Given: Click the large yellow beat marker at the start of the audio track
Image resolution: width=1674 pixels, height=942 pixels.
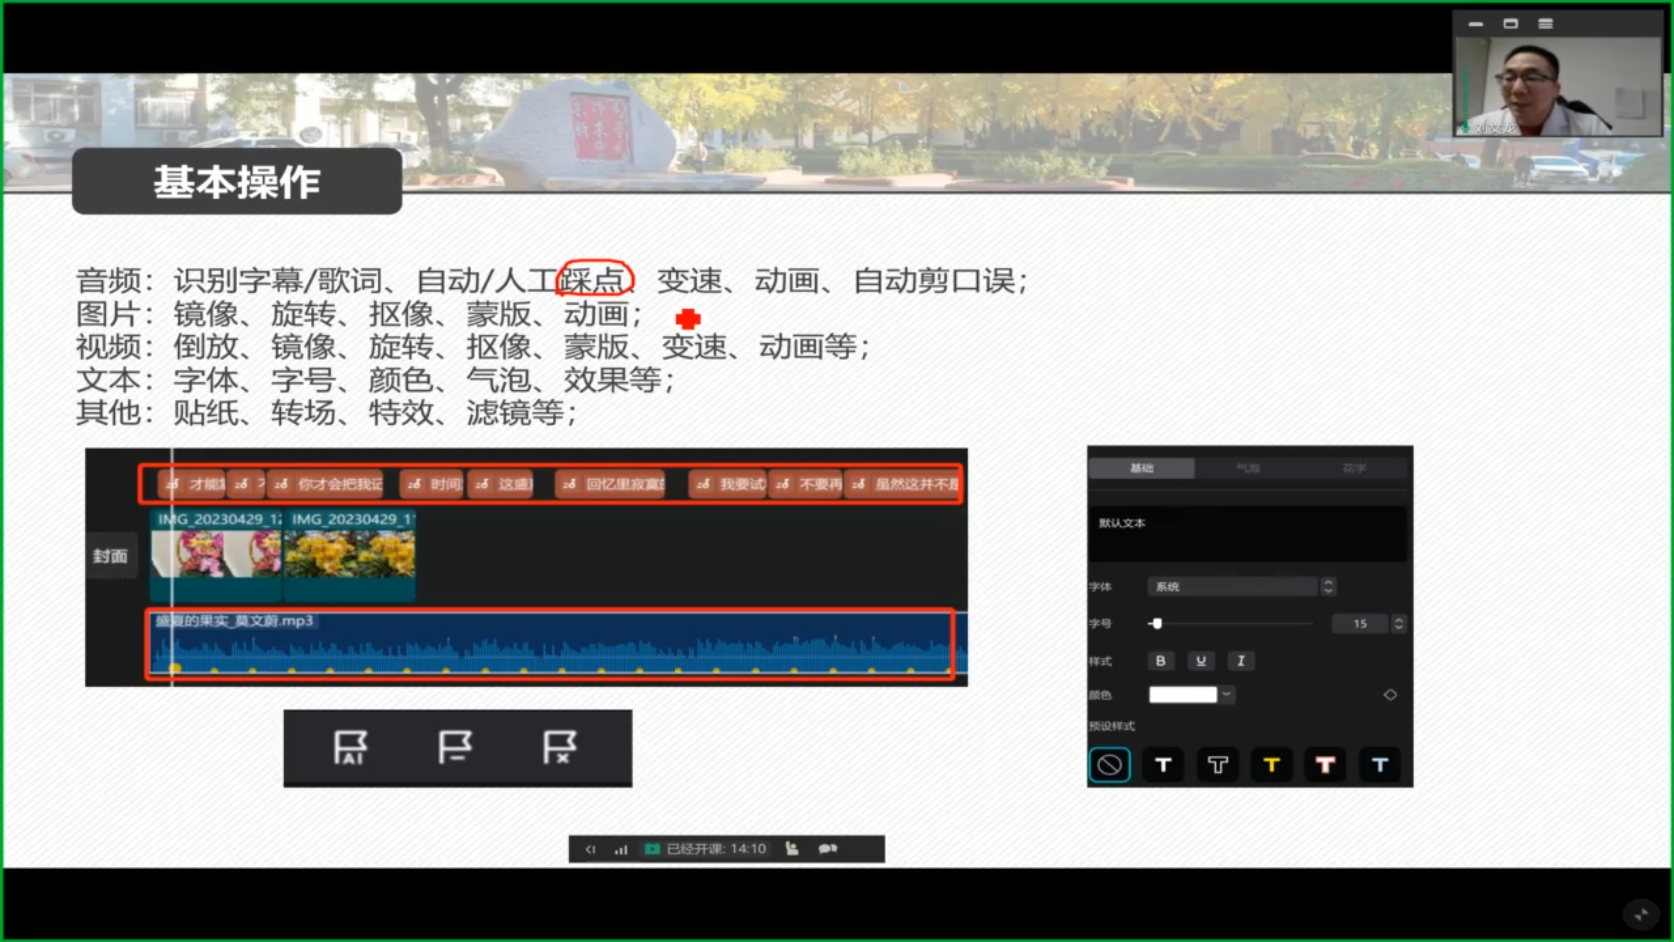Looking at the screenshot, I should coord(175,668).
